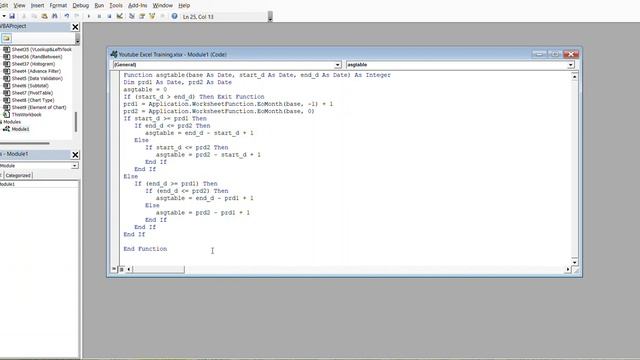Click the Find binoculars icon
Viewport: 640px width, 360px height.
point(55,16)
